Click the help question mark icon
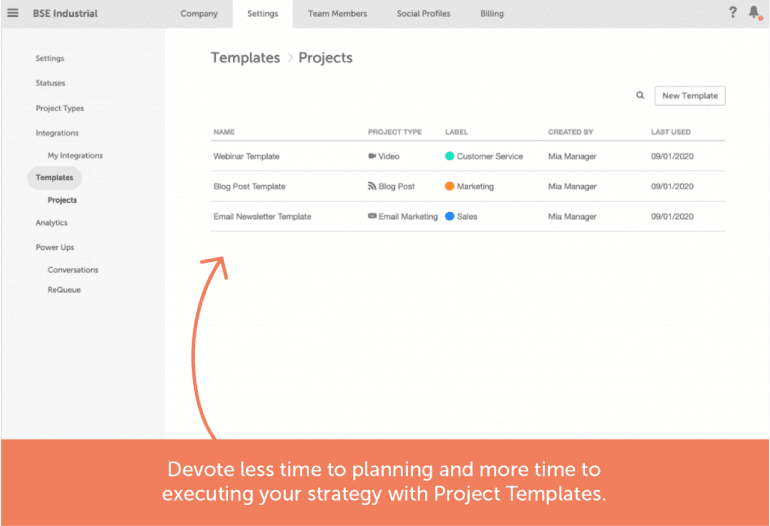Viewport: 770px width, 526px height. pyautogui.click(x=733, y=12)
